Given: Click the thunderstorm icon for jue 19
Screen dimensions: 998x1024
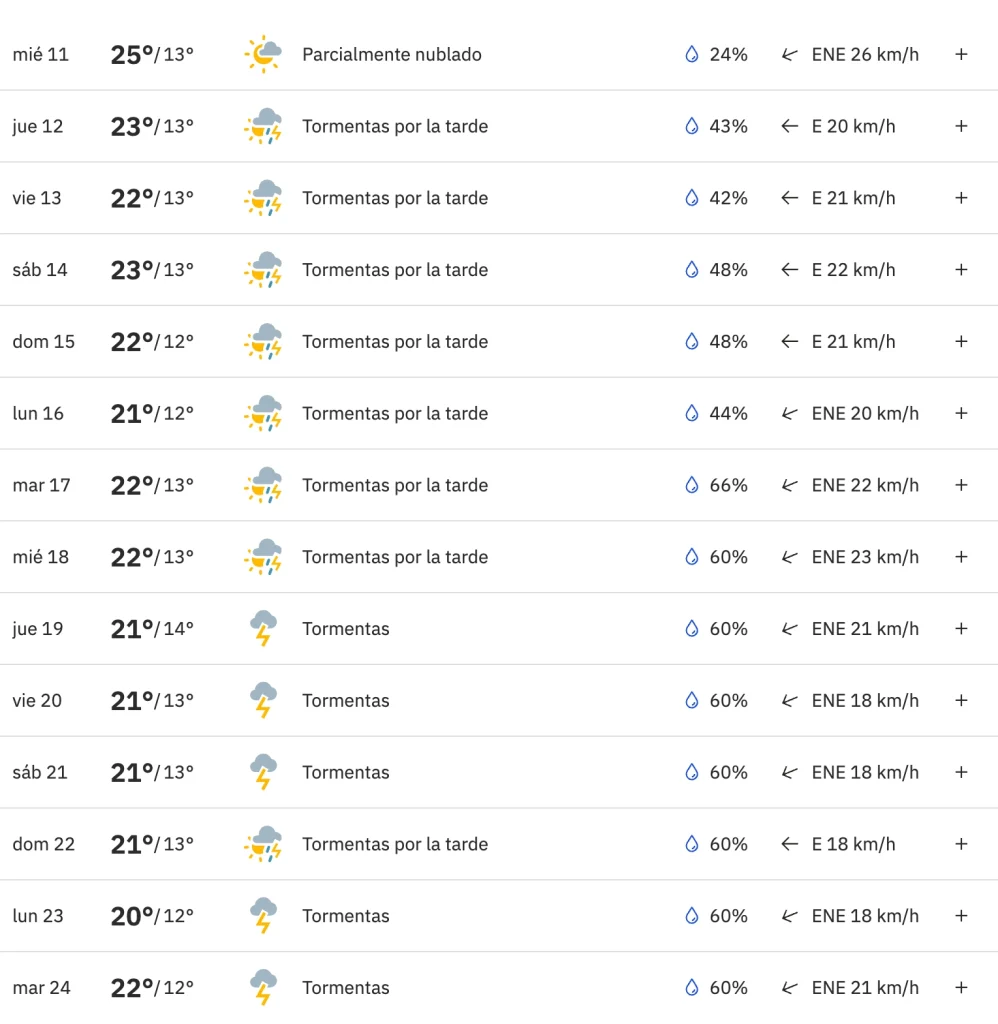Looking at the screenshot, I should (263, 629).
